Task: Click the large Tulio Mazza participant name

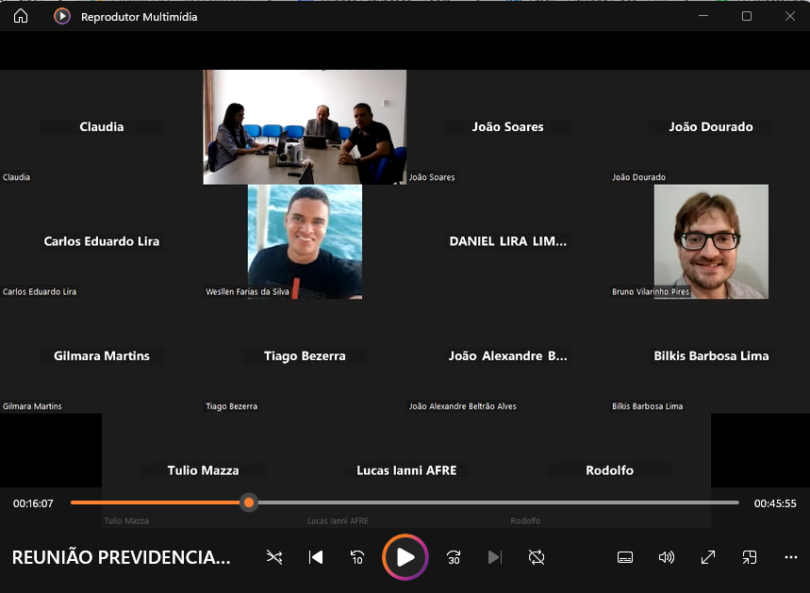Action: pyautogui.click(x=204, y=471)
